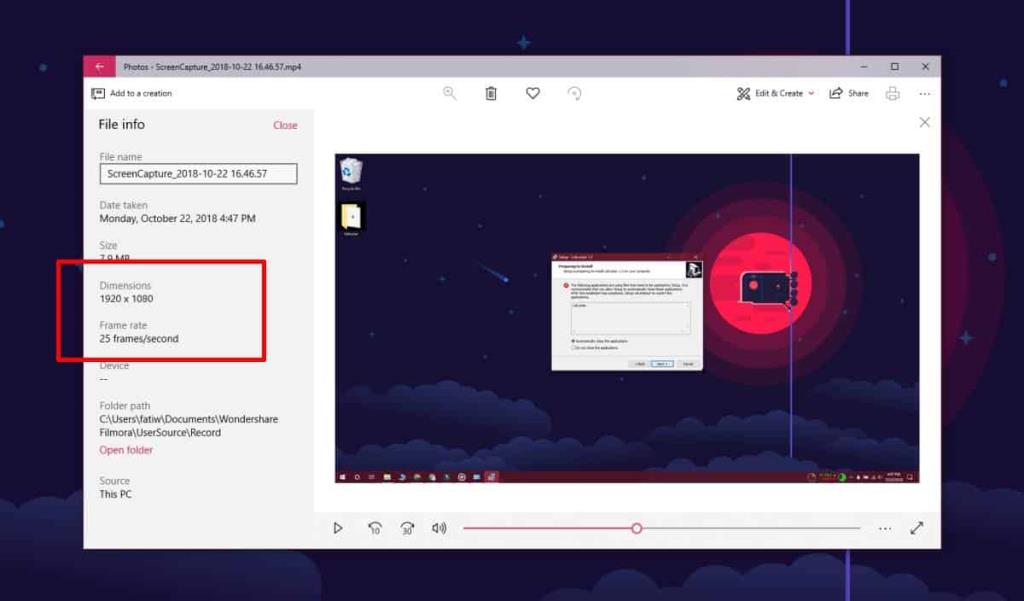Delete the video using the trash icon
Image resolution: width=1024 pixels, height=601 pixels.
[x=490, y=92]
